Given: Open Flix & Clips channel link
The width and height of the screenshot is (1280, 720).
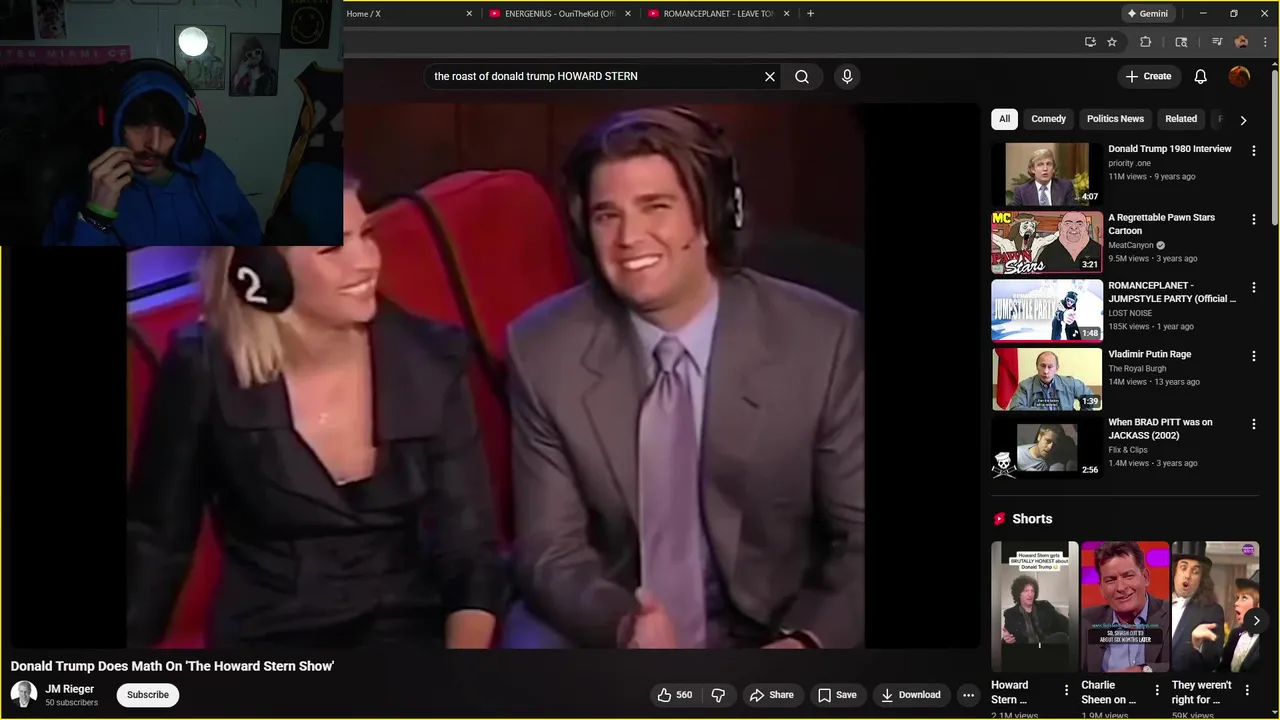Looking at the screenshot, I should (x=1128, y=450).
